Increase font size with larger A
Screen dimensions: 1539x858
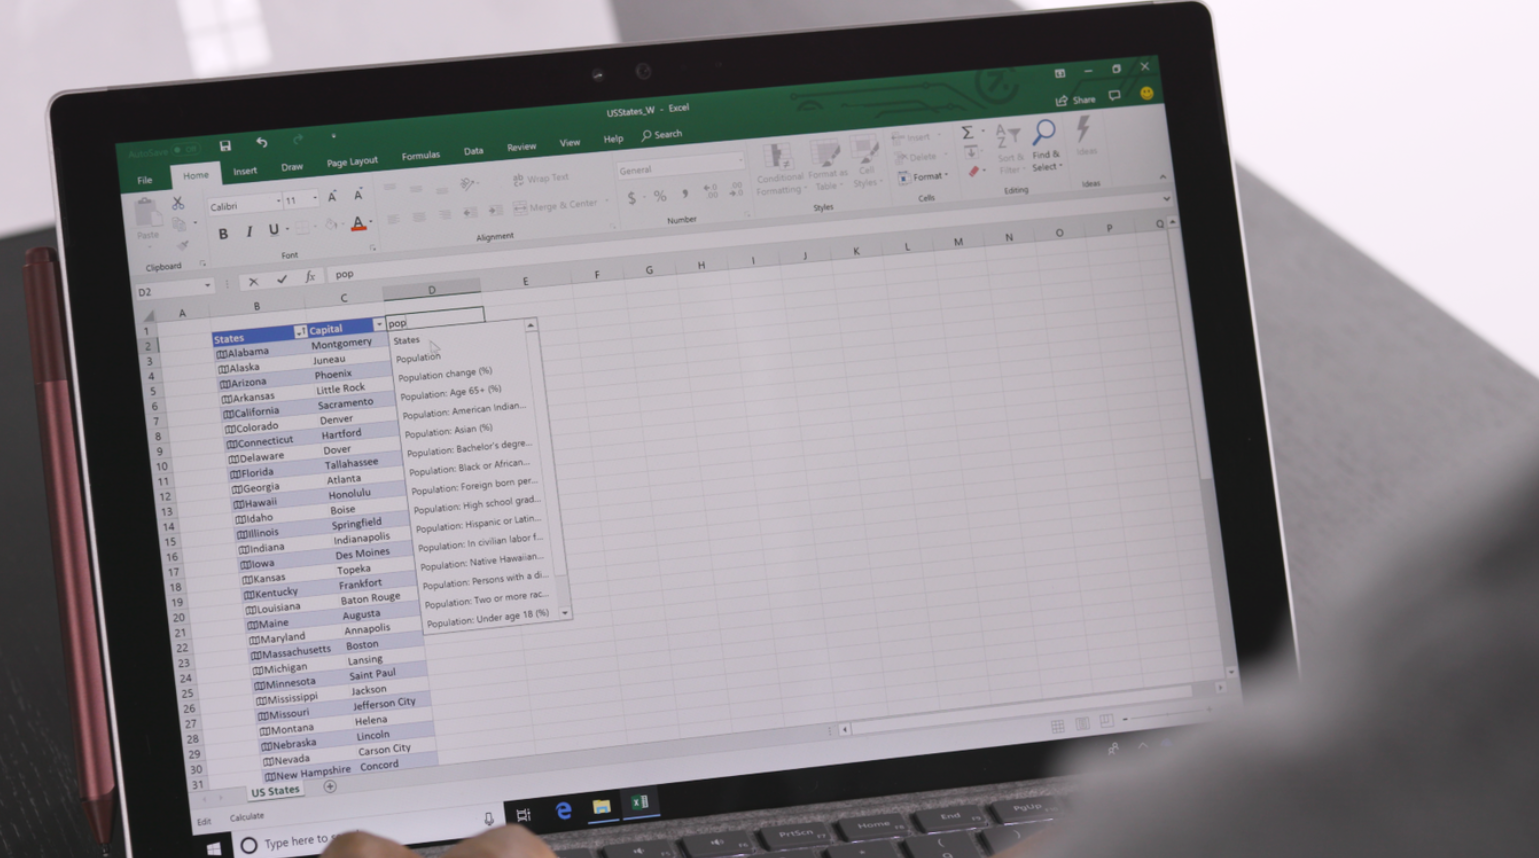pos(332,197)
